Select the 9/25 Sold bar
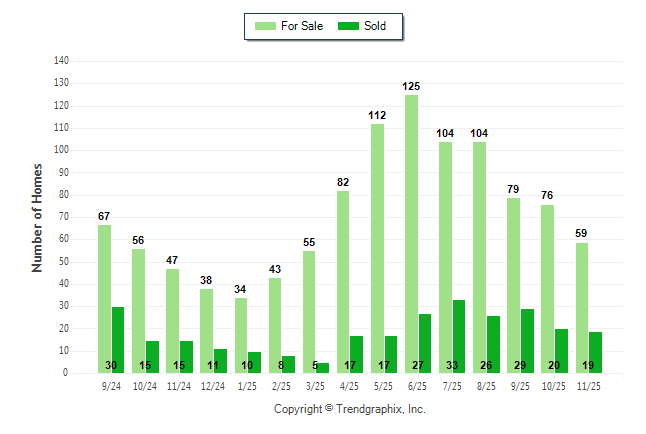This screenshot has width=646, height=434. click(x=527, y=340)
